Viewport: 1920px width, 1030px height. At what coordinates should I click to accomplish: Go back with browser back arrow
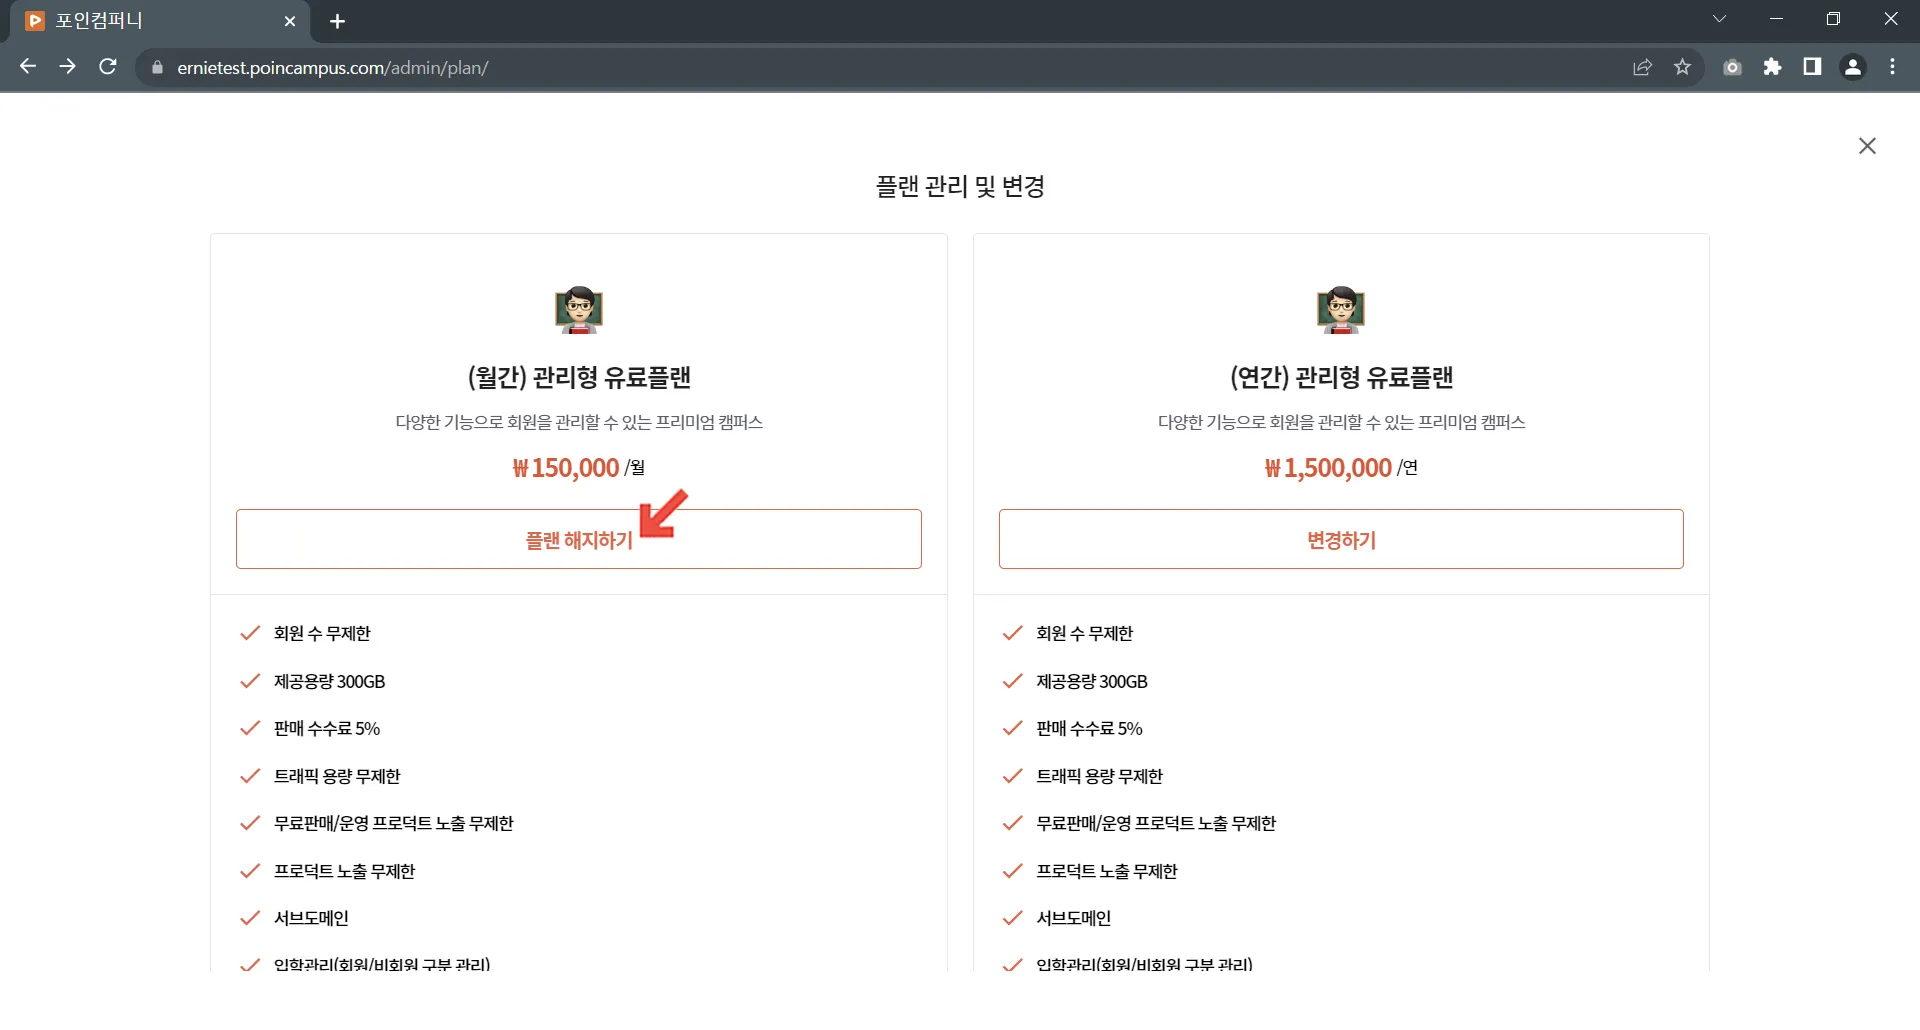pos(28,67)
